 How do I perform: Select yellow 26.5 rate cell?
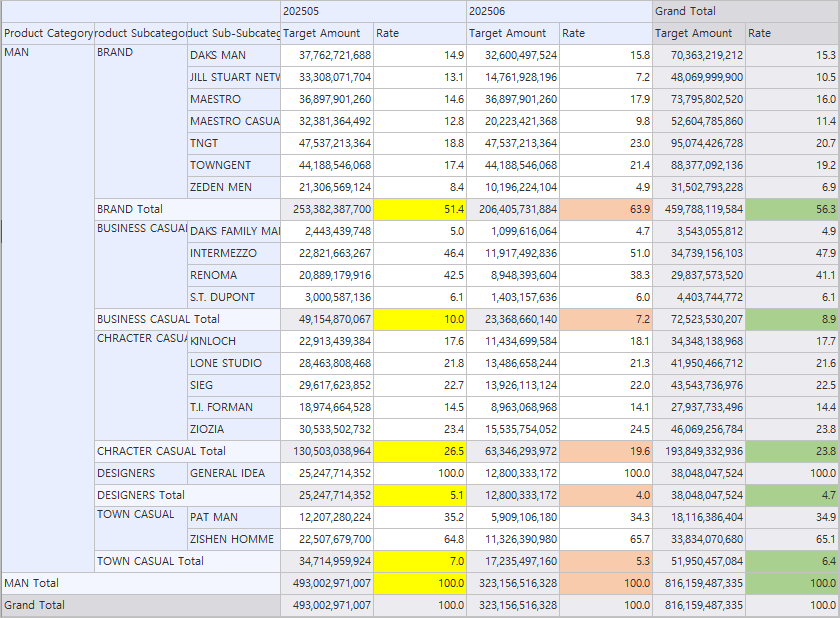click(420, 451)
